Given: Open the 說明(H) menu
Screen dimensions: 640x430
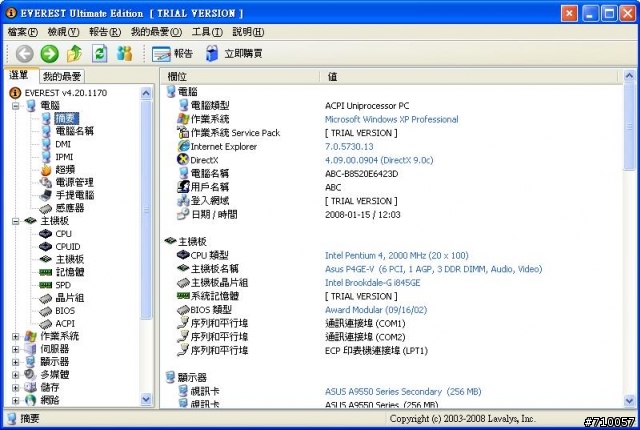Looking at the screenshot, I should [x=248, y=31].
